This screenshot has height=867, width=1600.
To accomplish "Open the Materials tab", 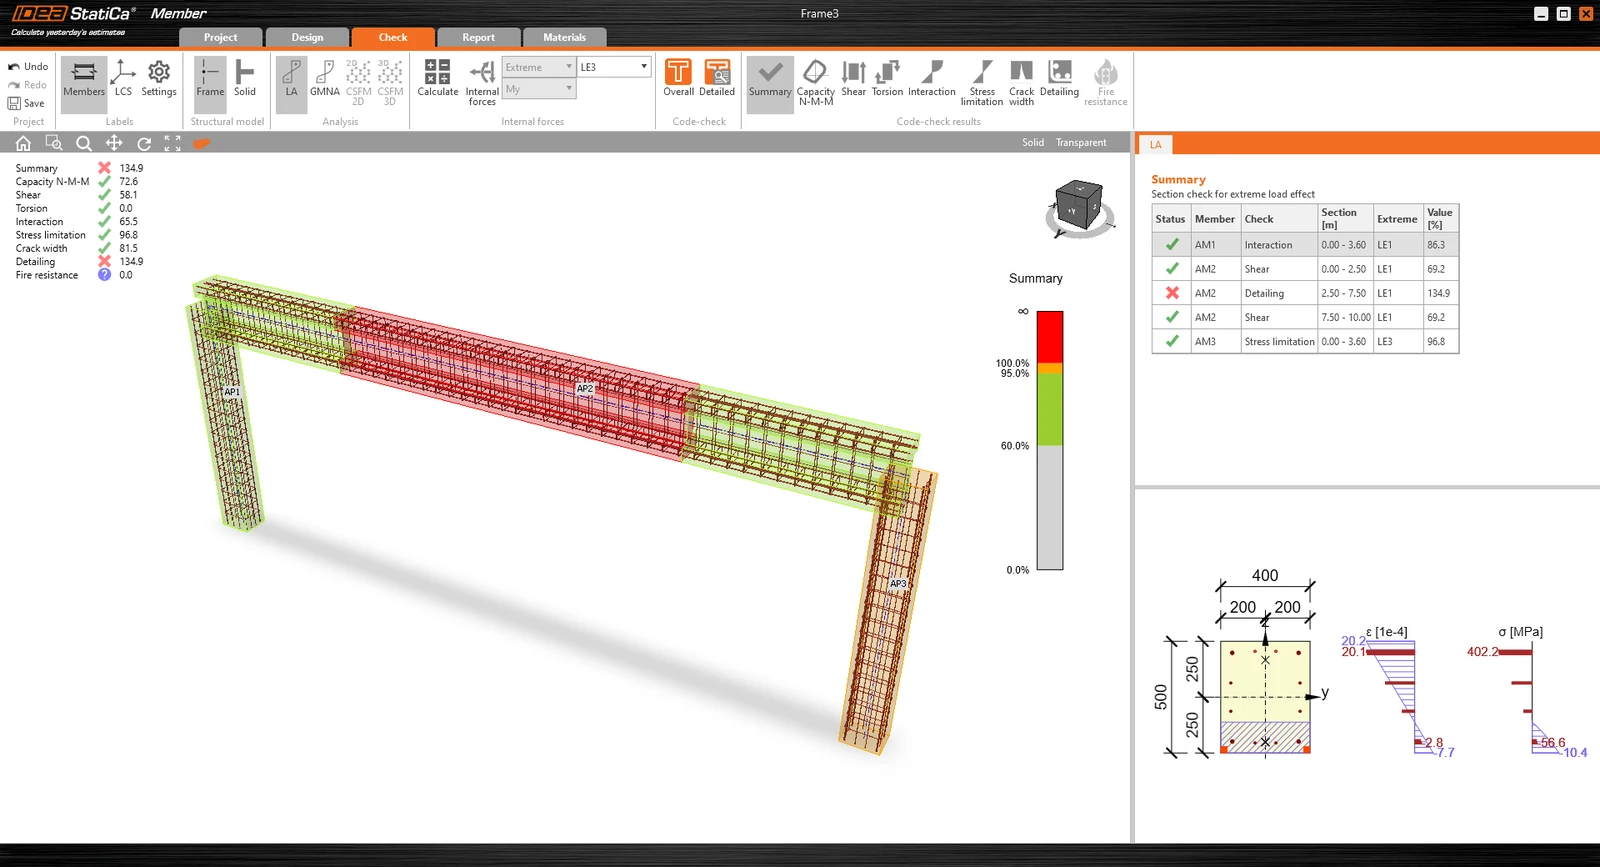I will 564,37.
